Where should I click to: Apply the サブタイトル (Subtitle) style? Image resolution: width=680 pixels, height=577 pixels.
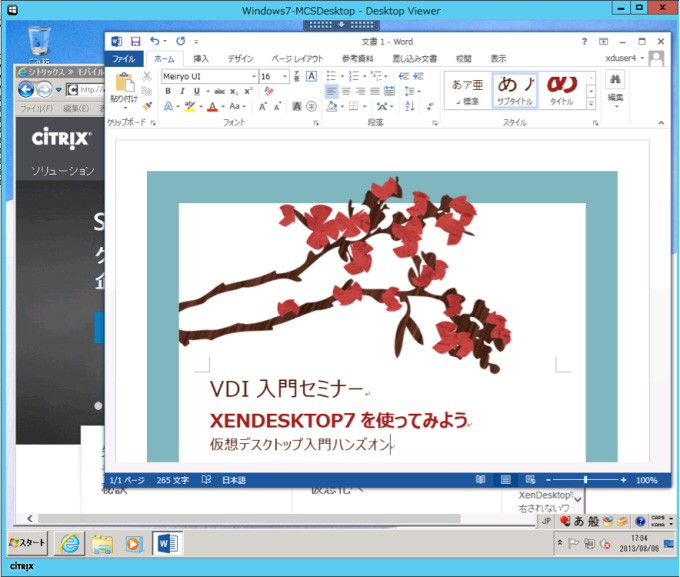point(515,90)
